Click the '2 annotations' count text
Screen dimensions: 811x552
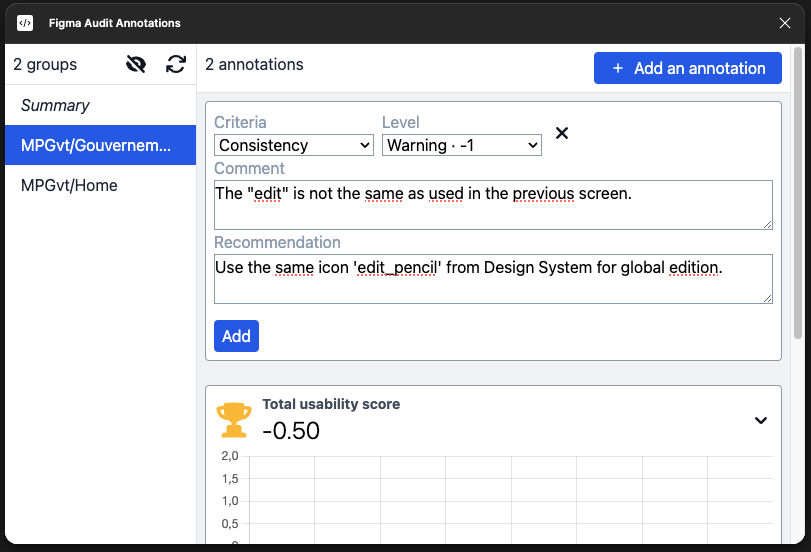tap(254, 64)
